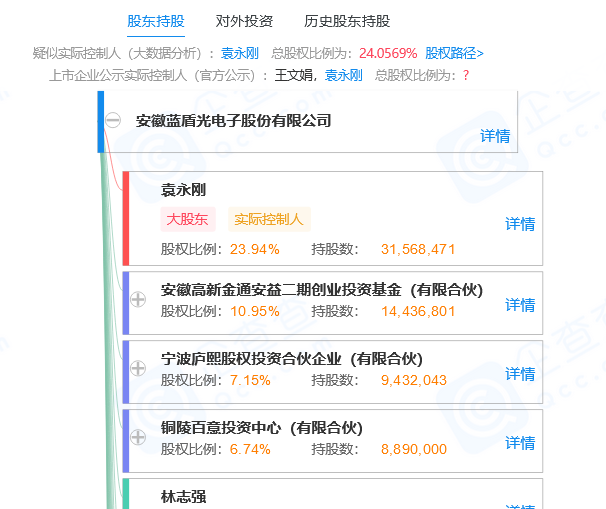Open 详情 for 安徽高新金通安益二期创业投资基金

tap(520, 305)
